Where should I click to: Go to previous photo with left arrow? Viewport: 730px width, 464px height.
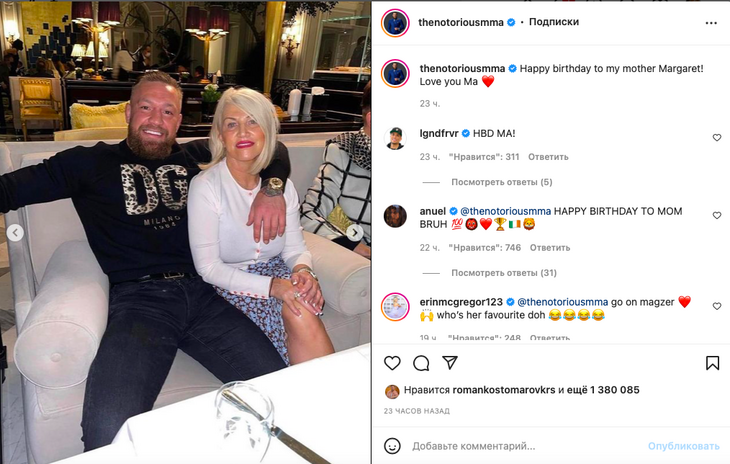[15, 232]
